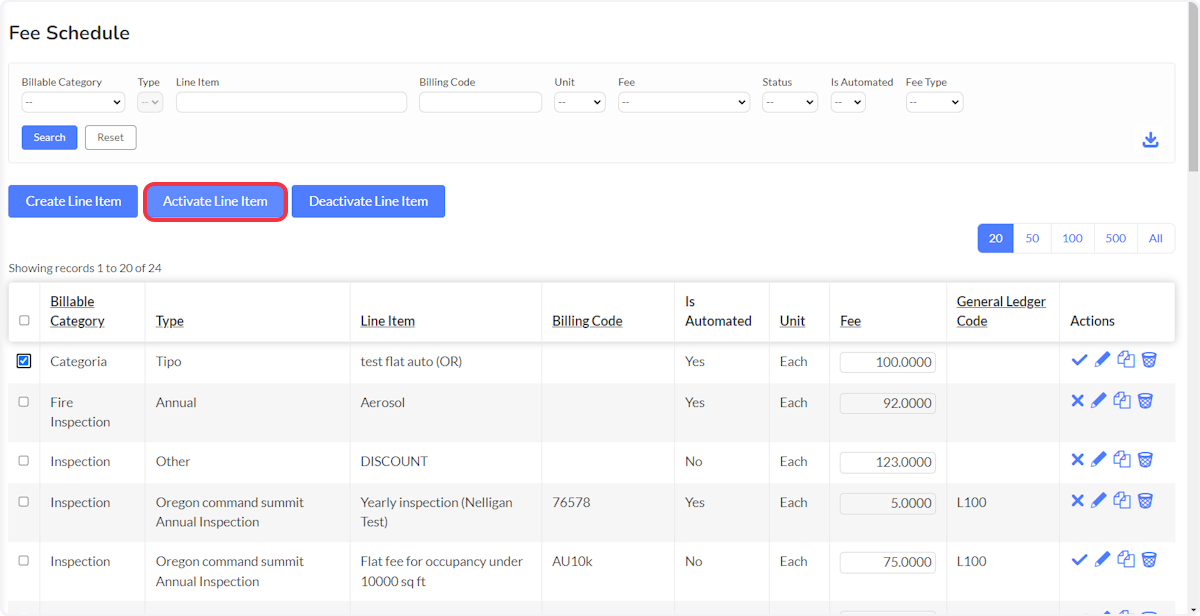
Task: Click the 100.0000 fee input field
Action: tap(888, 362)
